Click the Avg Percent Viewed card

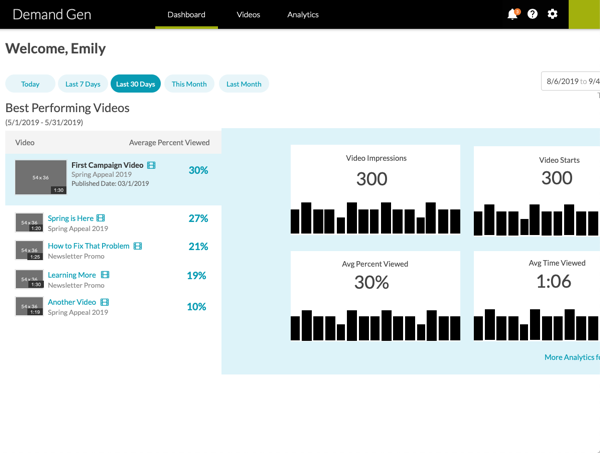[x=375, y=296]
